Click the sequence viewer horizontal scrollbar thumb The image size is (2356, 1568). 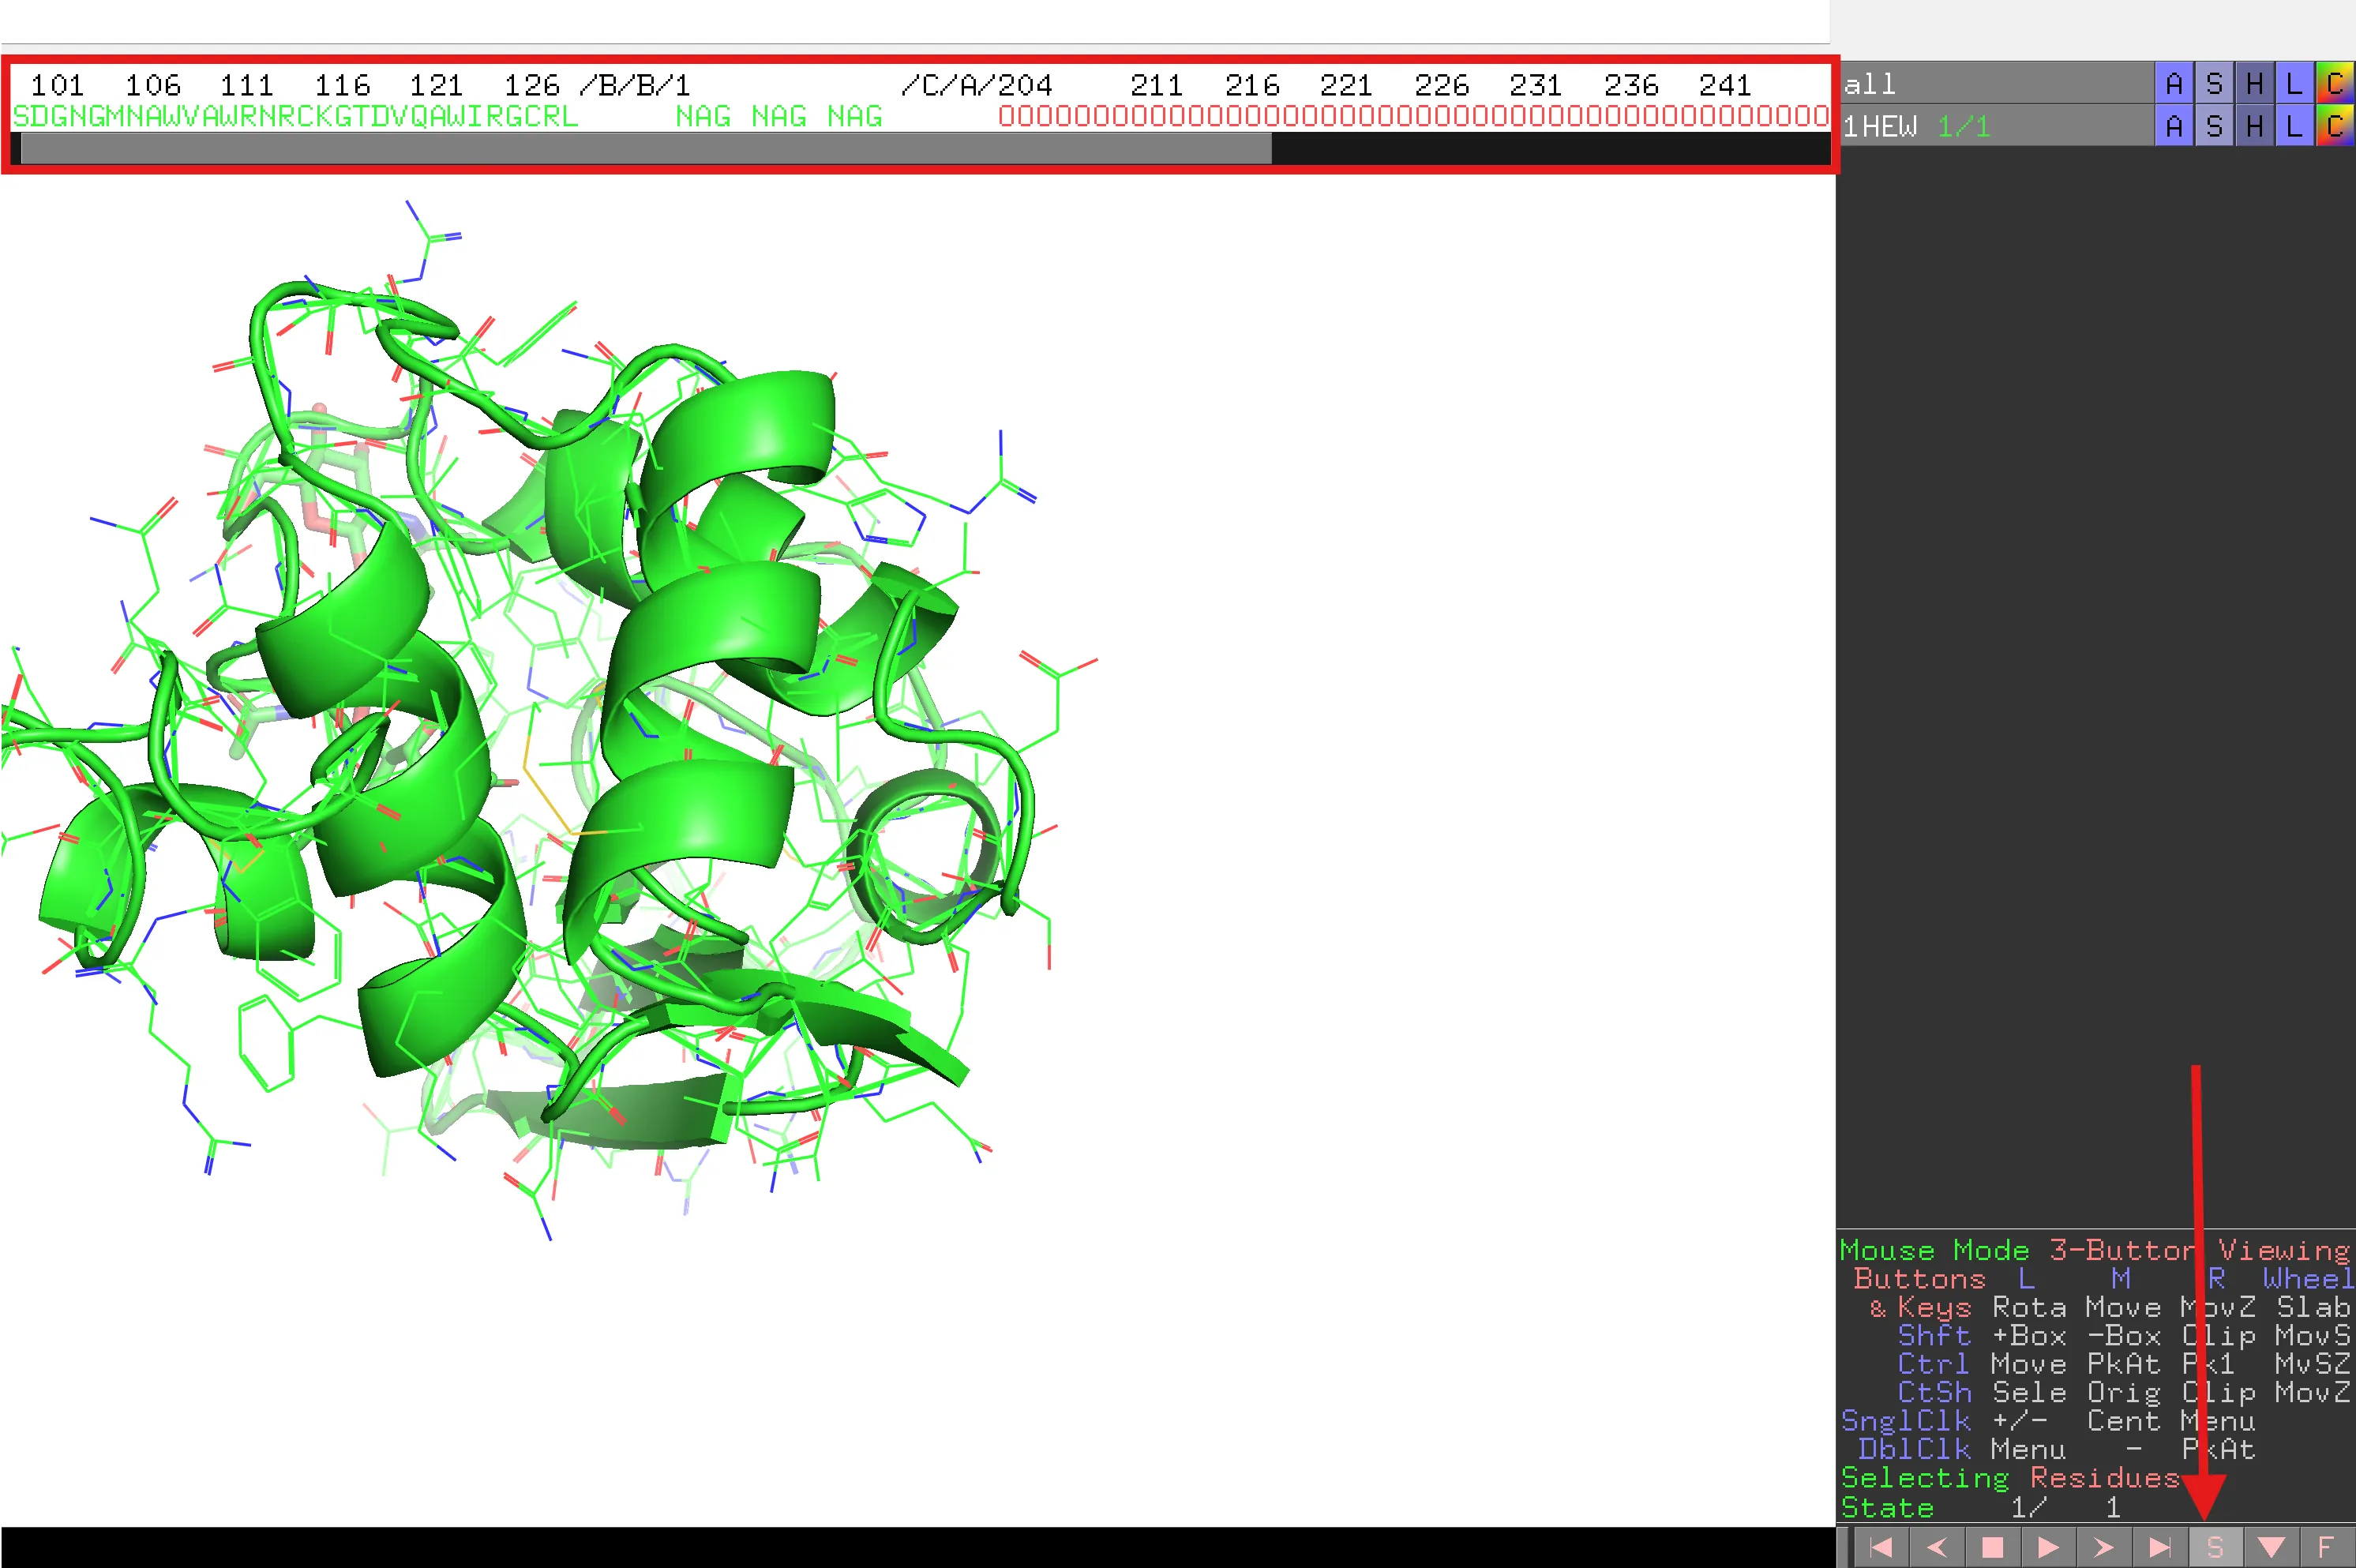645,149
